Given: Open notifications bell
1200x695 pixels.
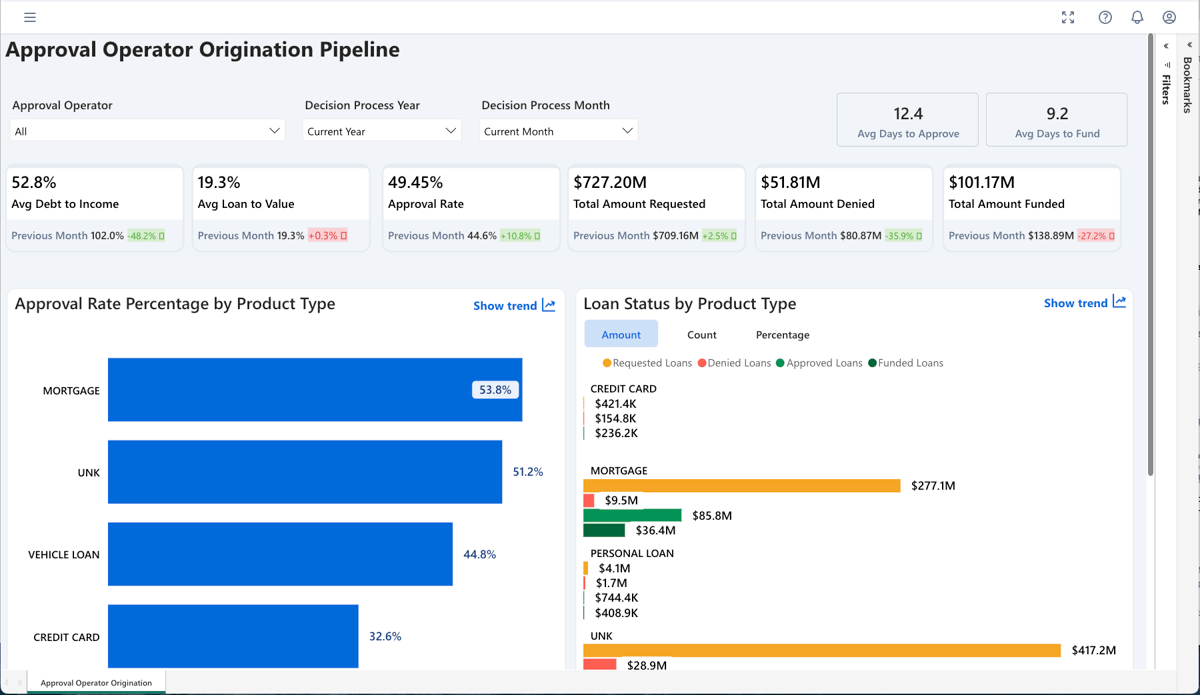Looking at the screenshot, I should 1137,17.
